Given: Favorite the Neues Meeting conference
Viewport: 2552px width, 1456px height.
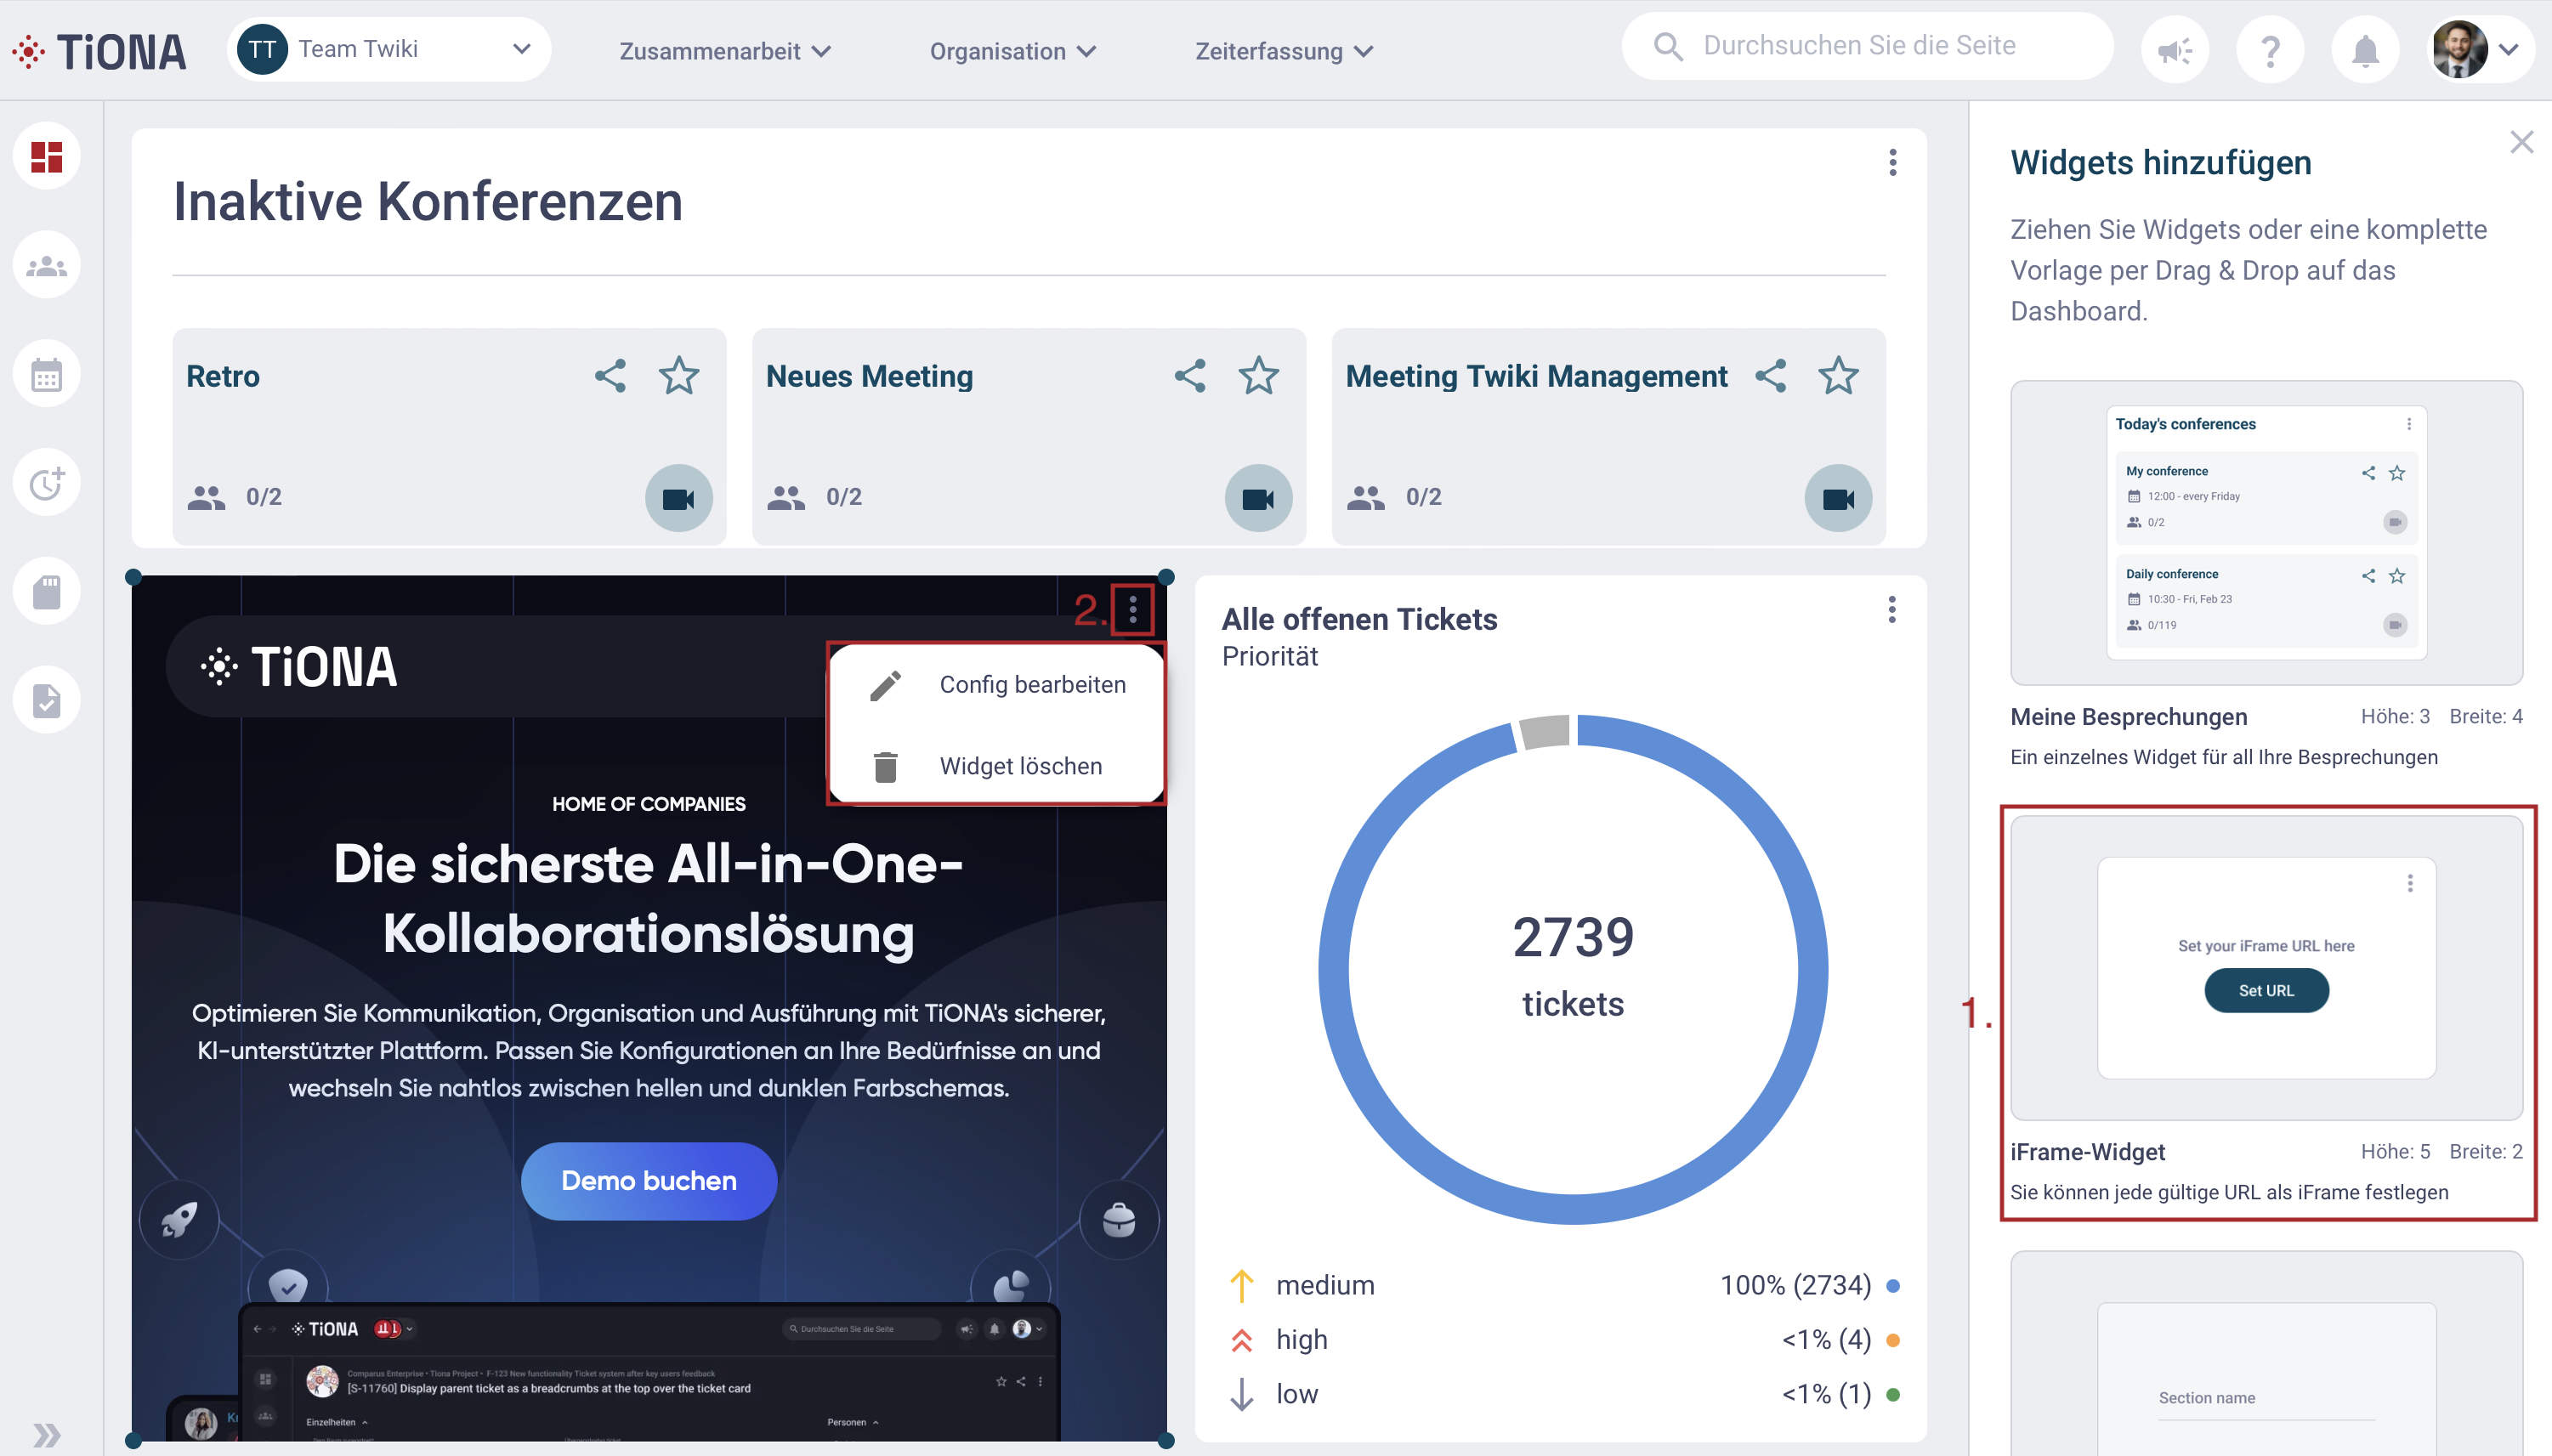Looking at the screenshot, I should tap(1259, 376).
